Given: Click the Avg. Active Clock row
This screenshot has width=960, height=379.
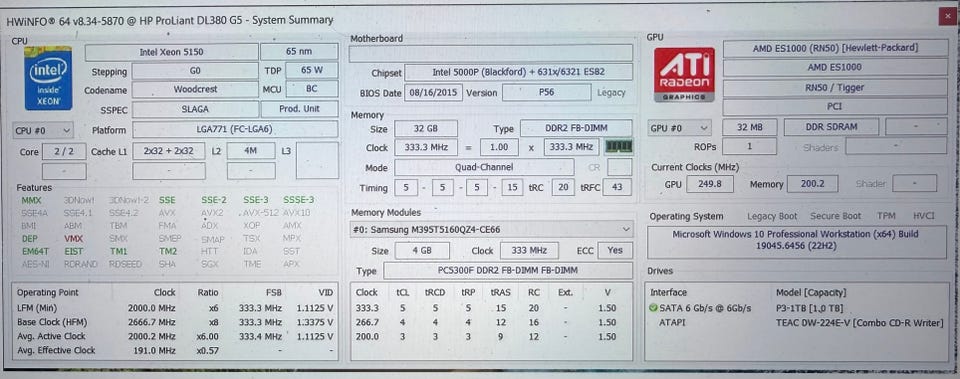Looking at the screenshot, I should pos(175,336).
